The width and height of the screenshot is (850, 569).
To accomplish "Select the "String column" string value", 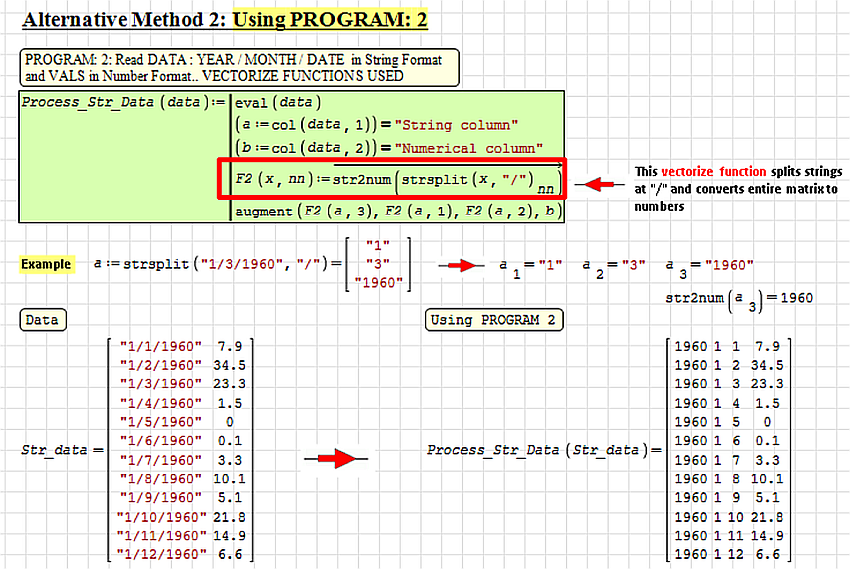I will pos(456,125).
